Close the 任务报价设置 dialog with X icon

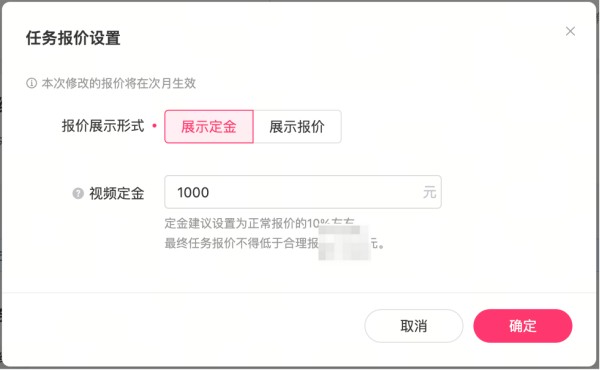(570, 31)
